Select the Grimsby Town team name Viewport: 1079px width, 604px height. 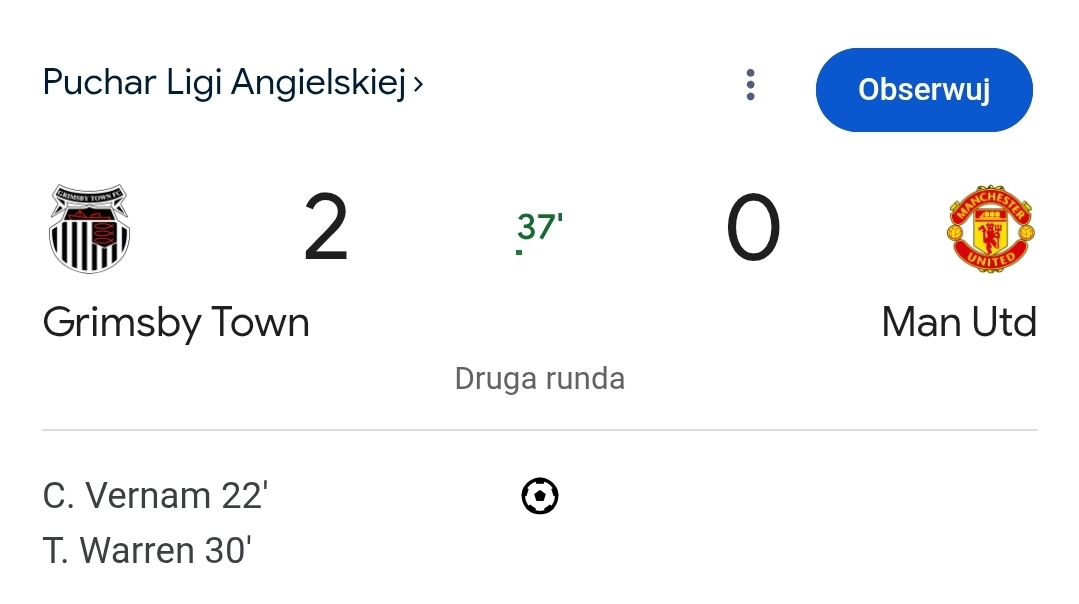176,323
